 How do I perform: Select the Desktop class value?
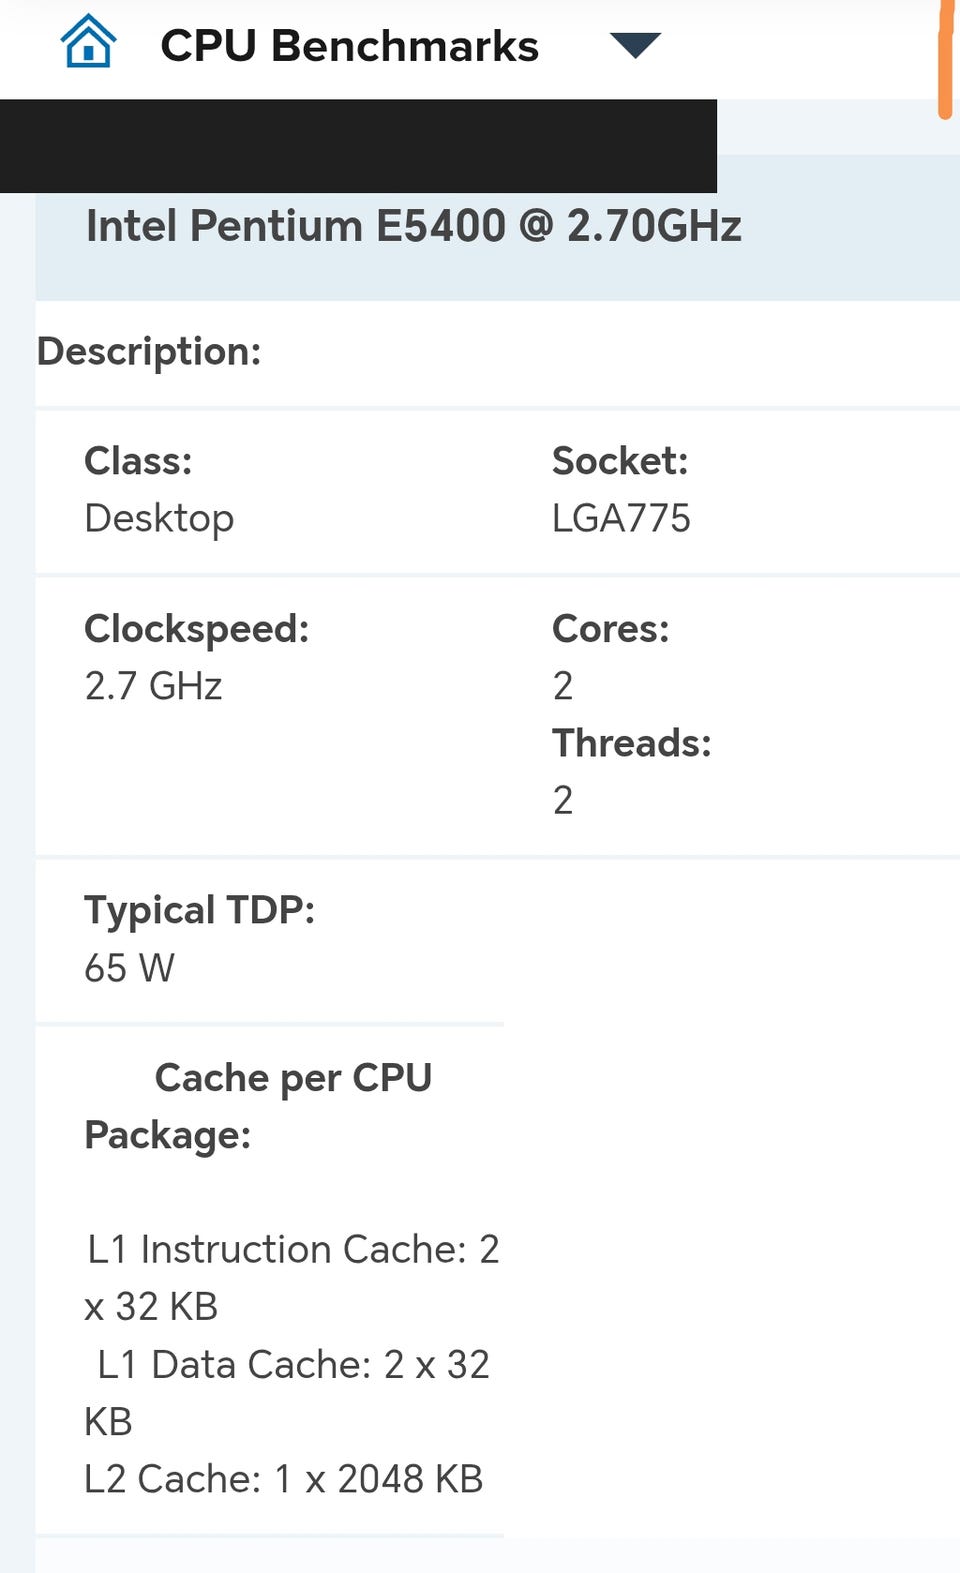tap(159, 518)
